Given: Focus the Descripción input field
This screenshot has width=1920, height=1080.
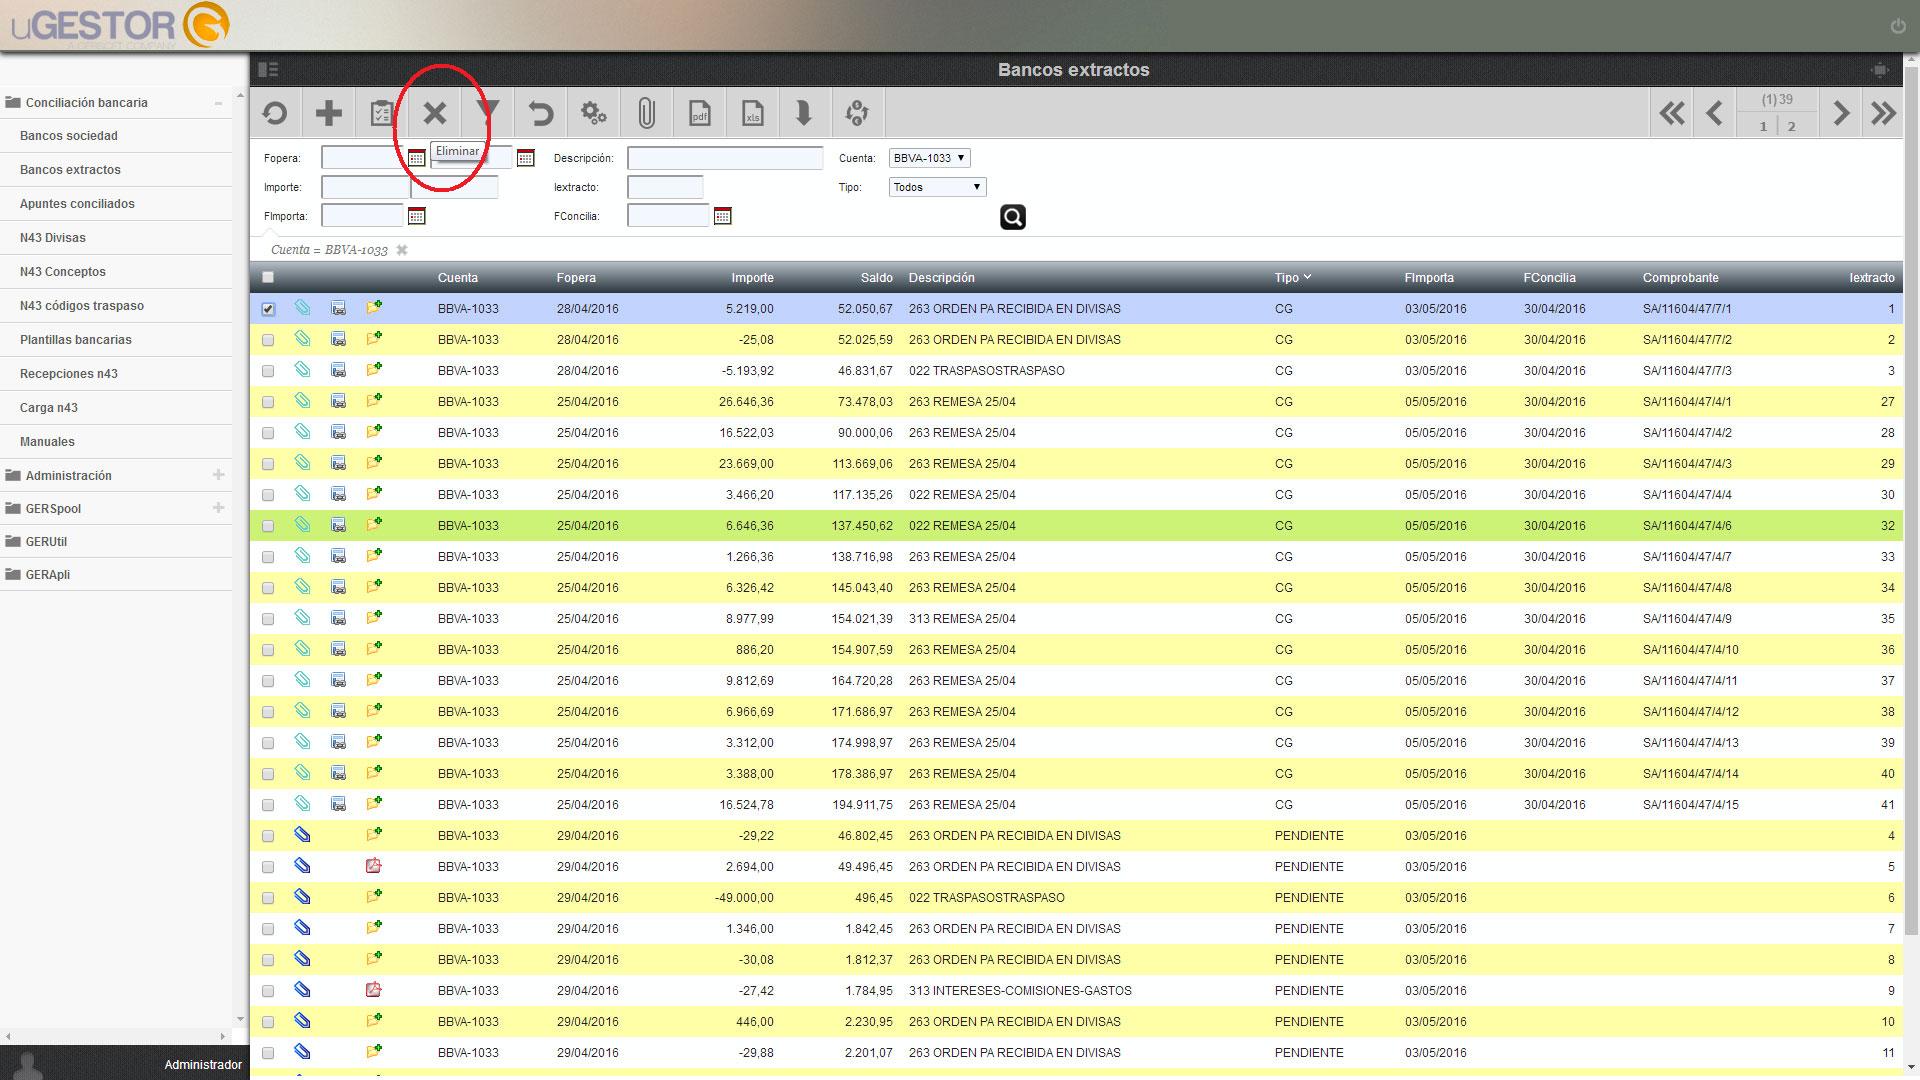Looking at the screenshot, I should (x=725, y=158).
